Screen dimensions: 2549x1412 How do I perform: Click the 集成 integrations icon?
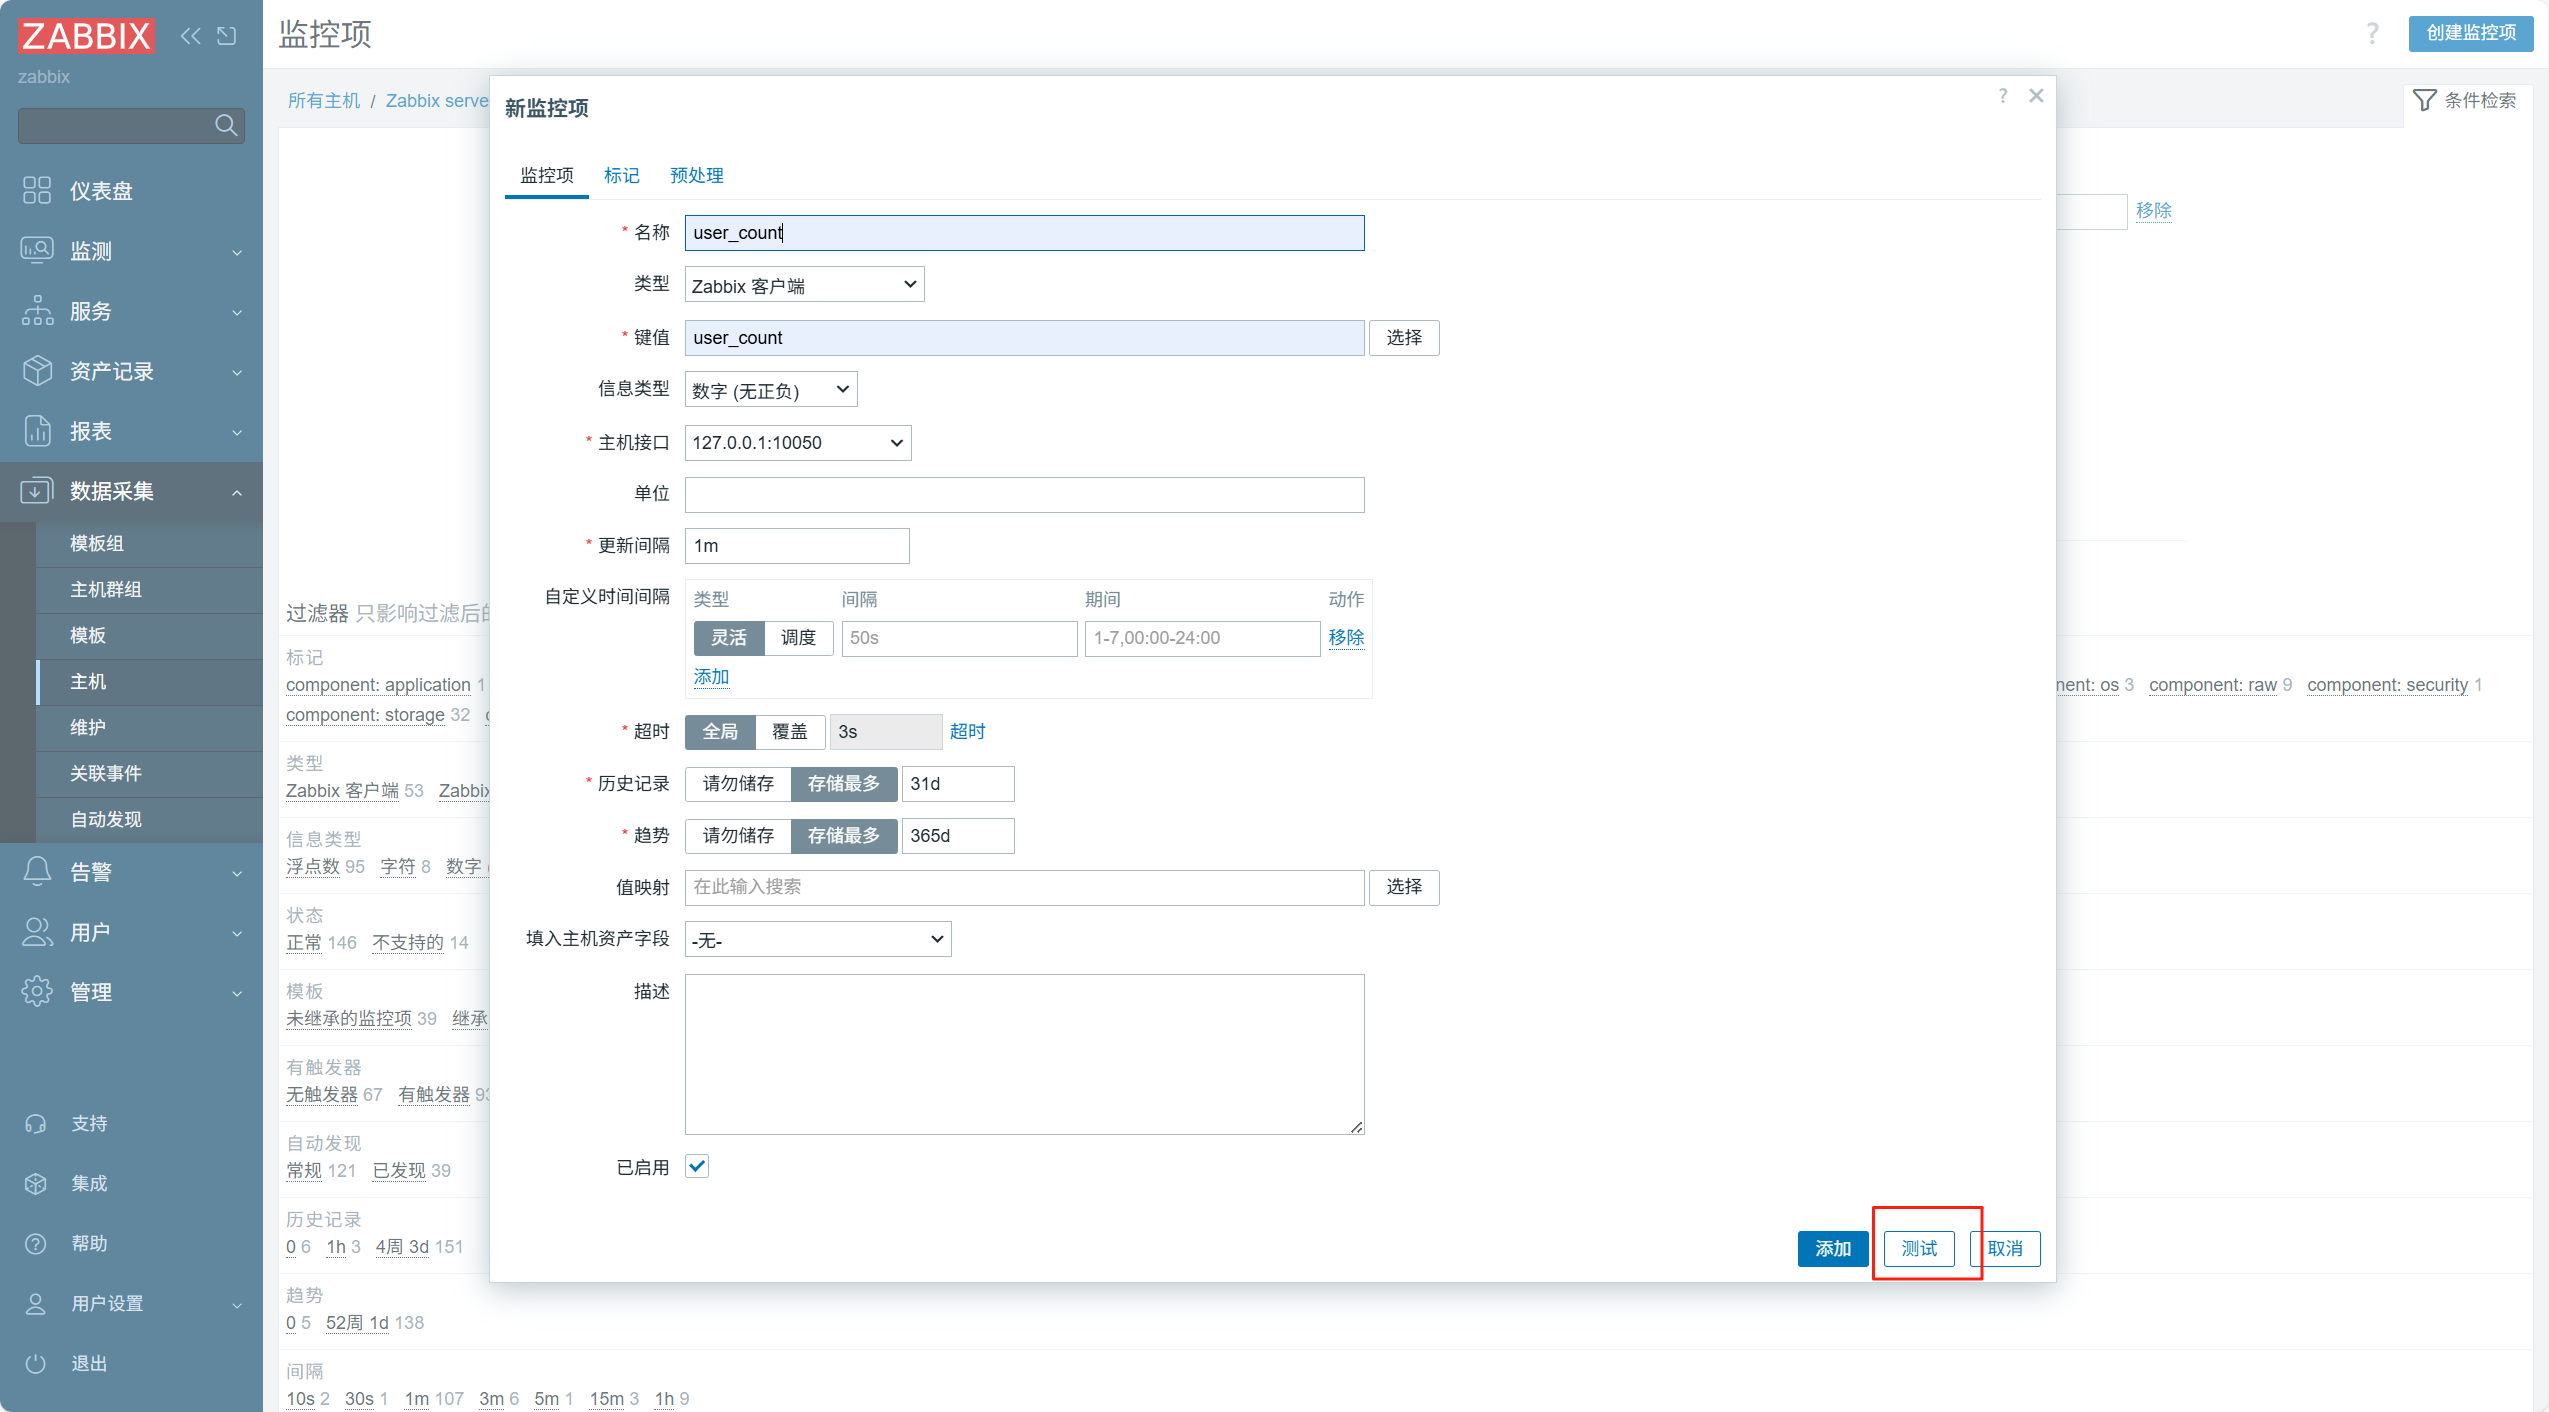(36, 1183)
